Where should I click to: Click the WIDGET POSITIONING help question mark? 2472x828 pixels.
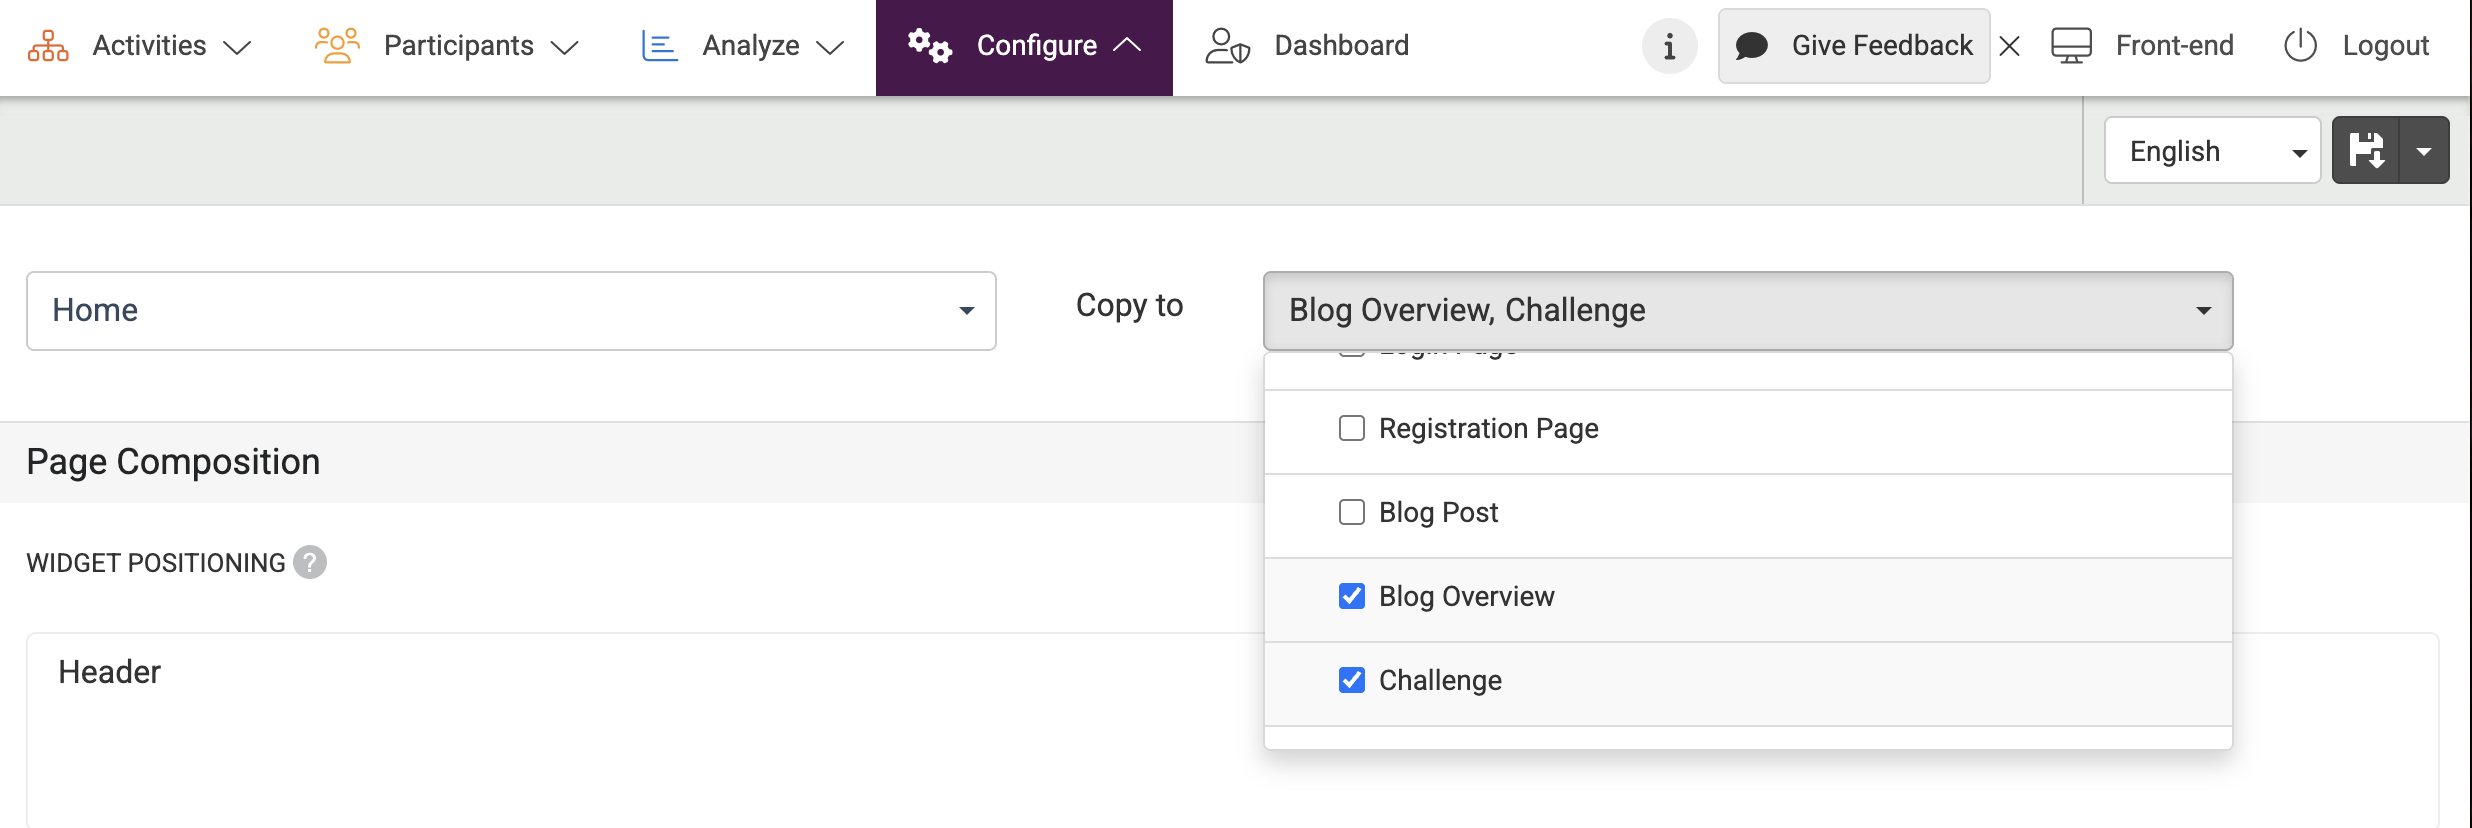pos(310,563)
